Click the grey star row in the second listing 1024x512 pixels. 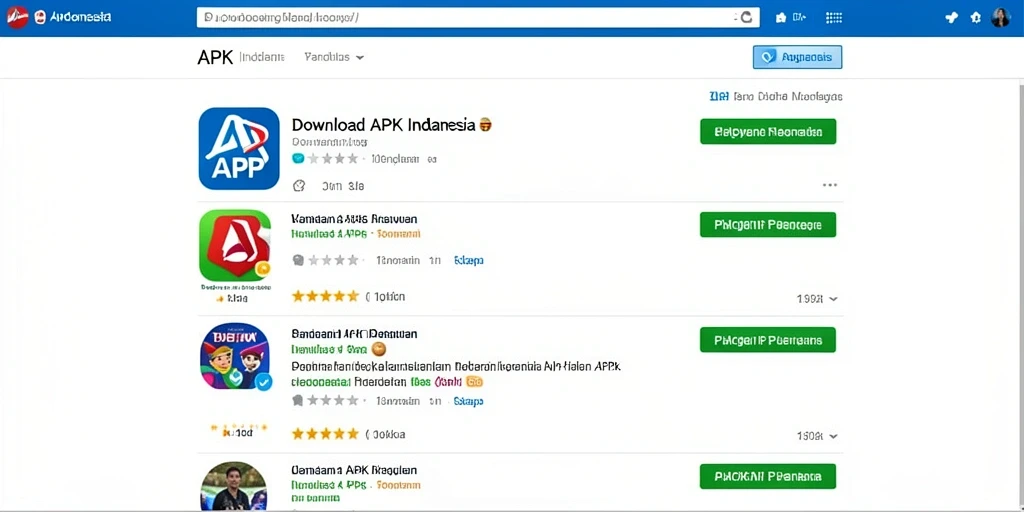tap(333, 260)
